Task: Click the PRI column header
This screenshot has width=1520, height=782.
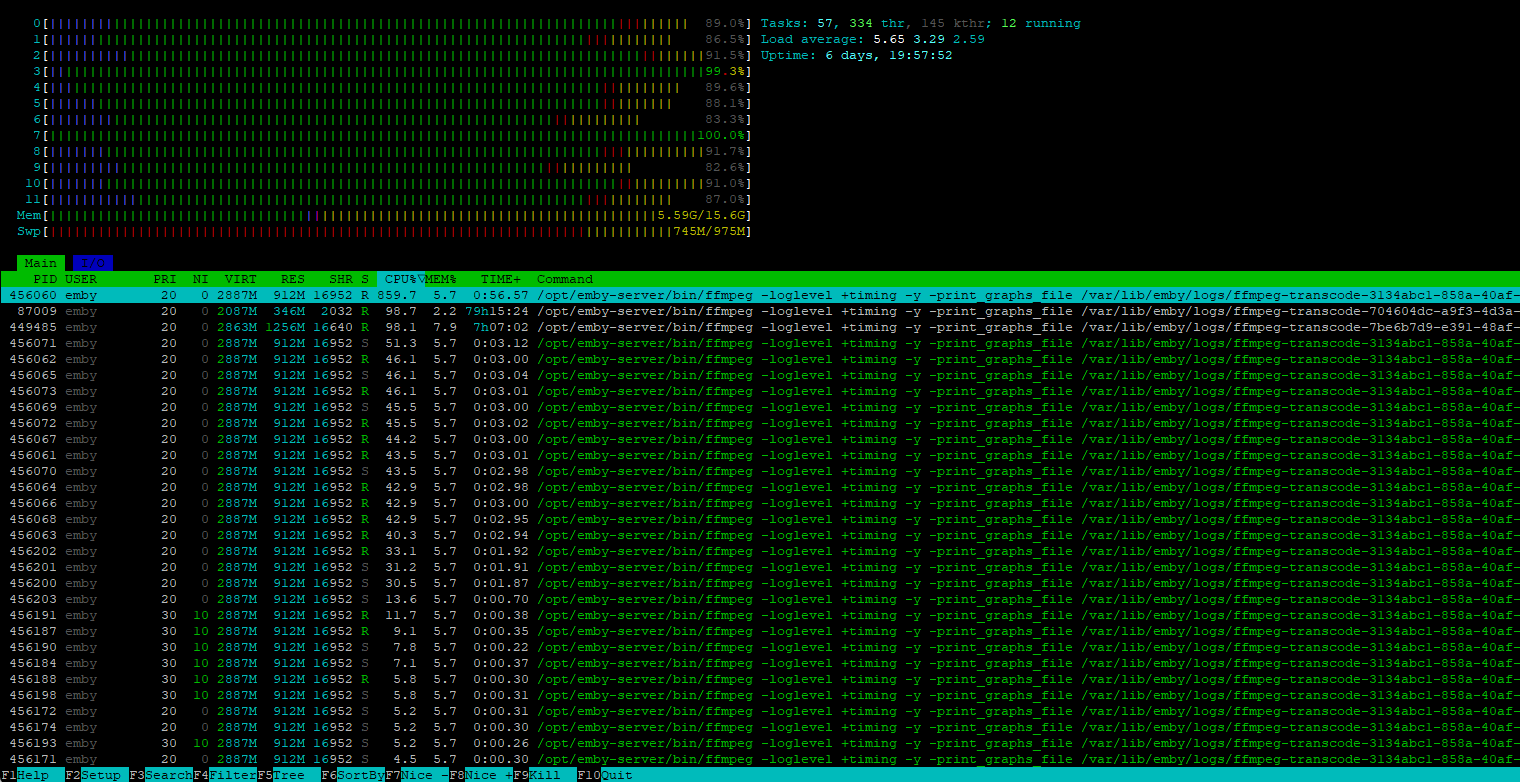Action: pos(165,279)
